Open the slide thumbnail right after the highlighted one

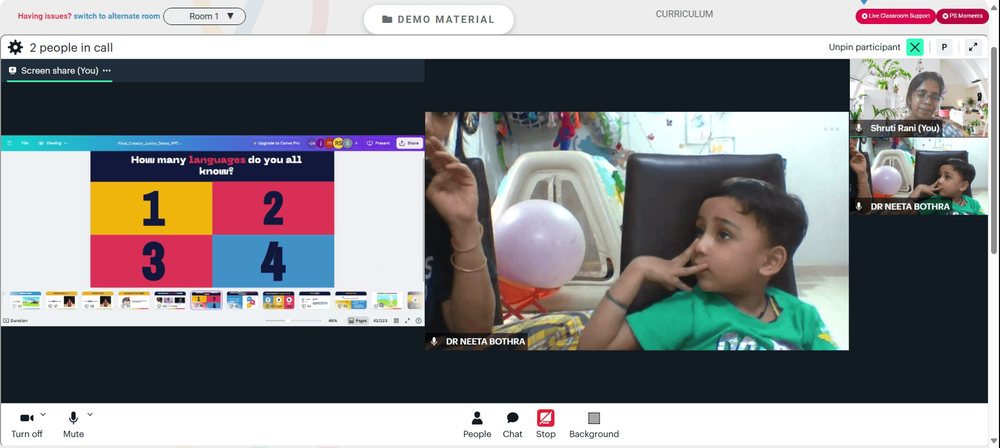(x=242, y=300)
